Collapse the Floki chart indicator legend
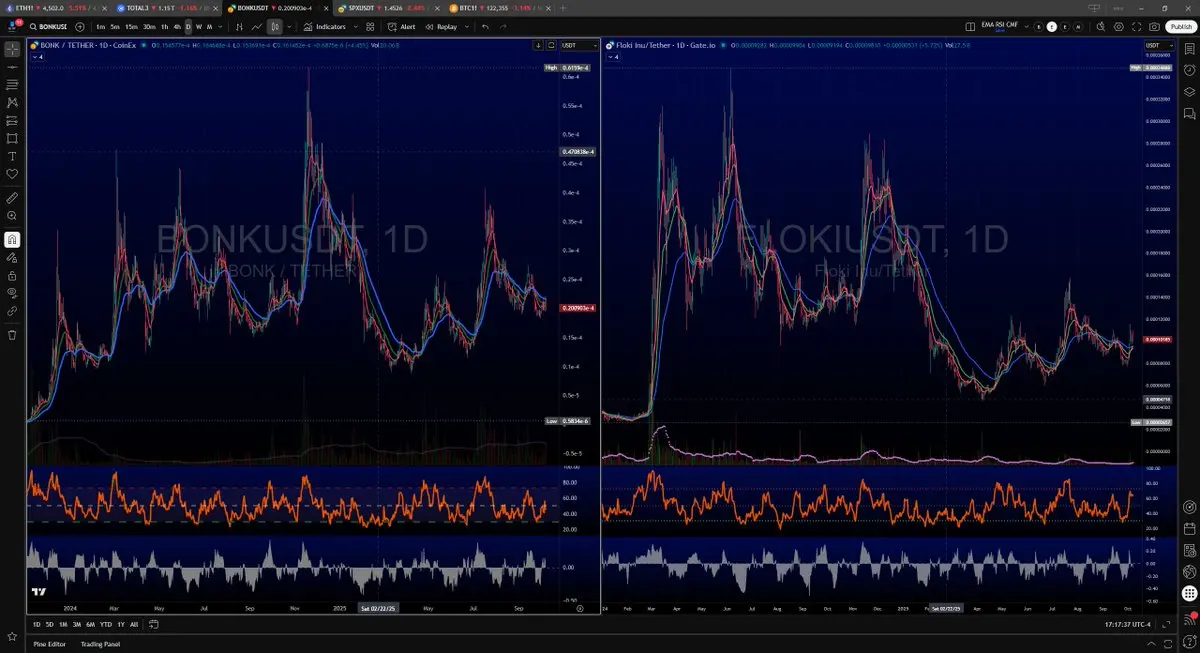The image size is (1200, 653). point(614,57)
